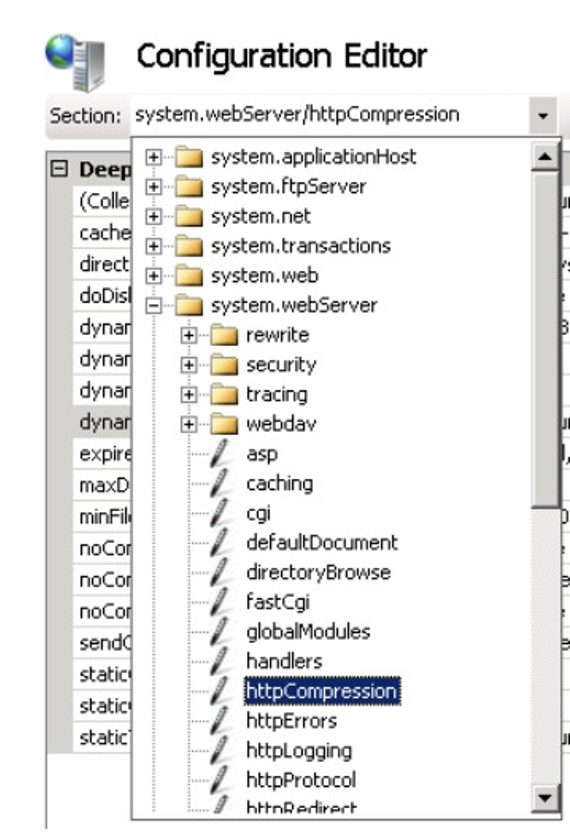570x834 pixels.
Task: Expand the system.ftpServer node
Action: [x=154, y=187]
